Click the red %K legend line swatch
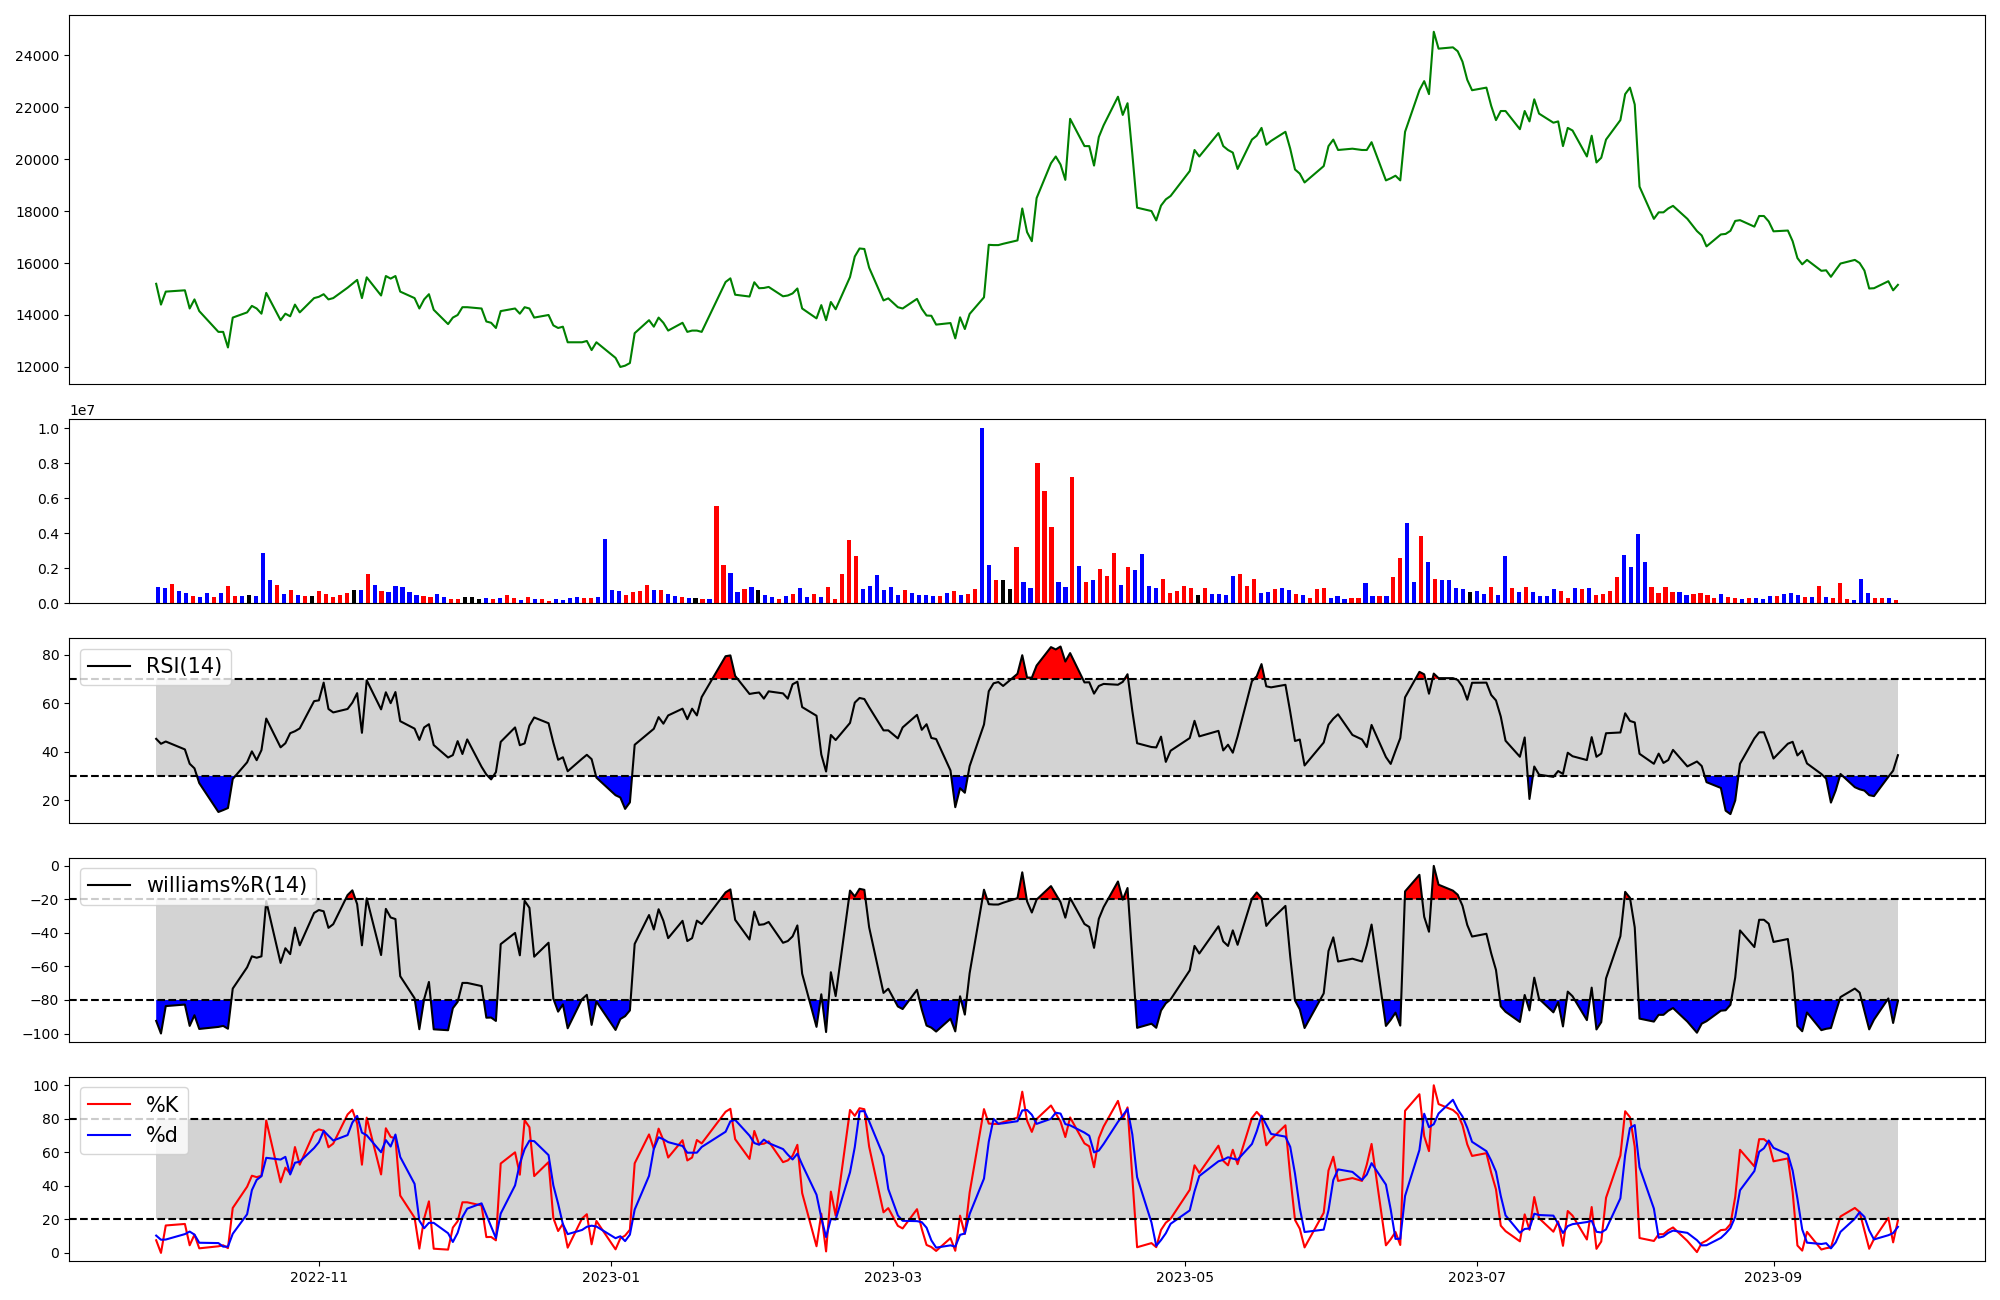This screenshot has height=1300, width=2000. point(110,1105)
